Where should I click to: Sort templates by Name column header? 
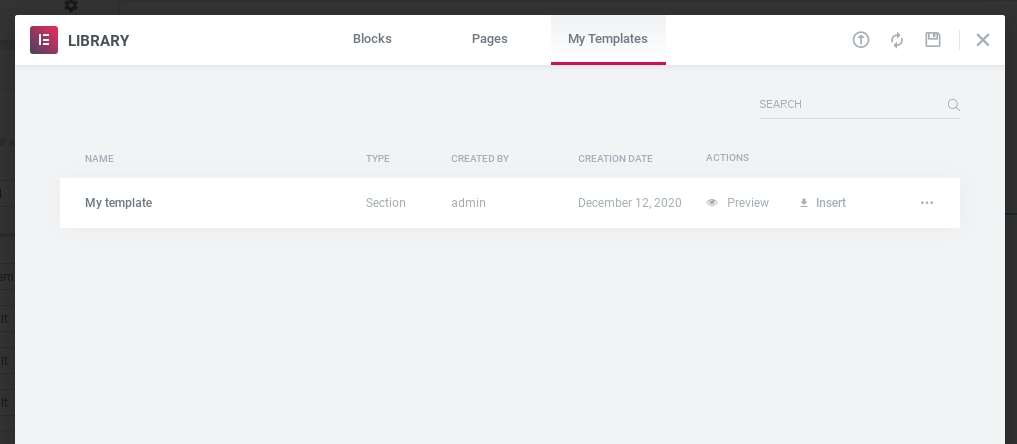[100, 159]
